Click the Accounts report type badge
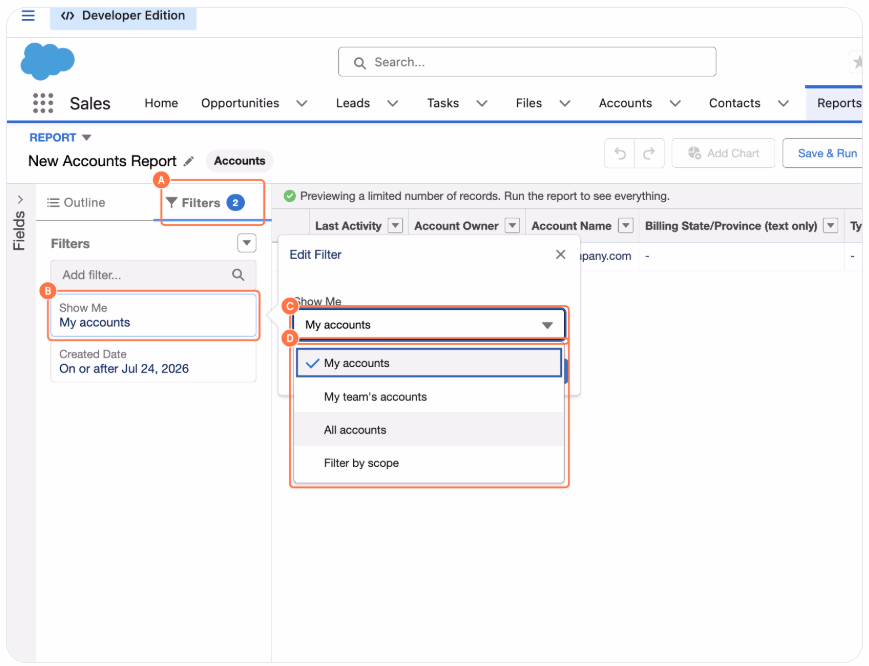 pos(239,161)
